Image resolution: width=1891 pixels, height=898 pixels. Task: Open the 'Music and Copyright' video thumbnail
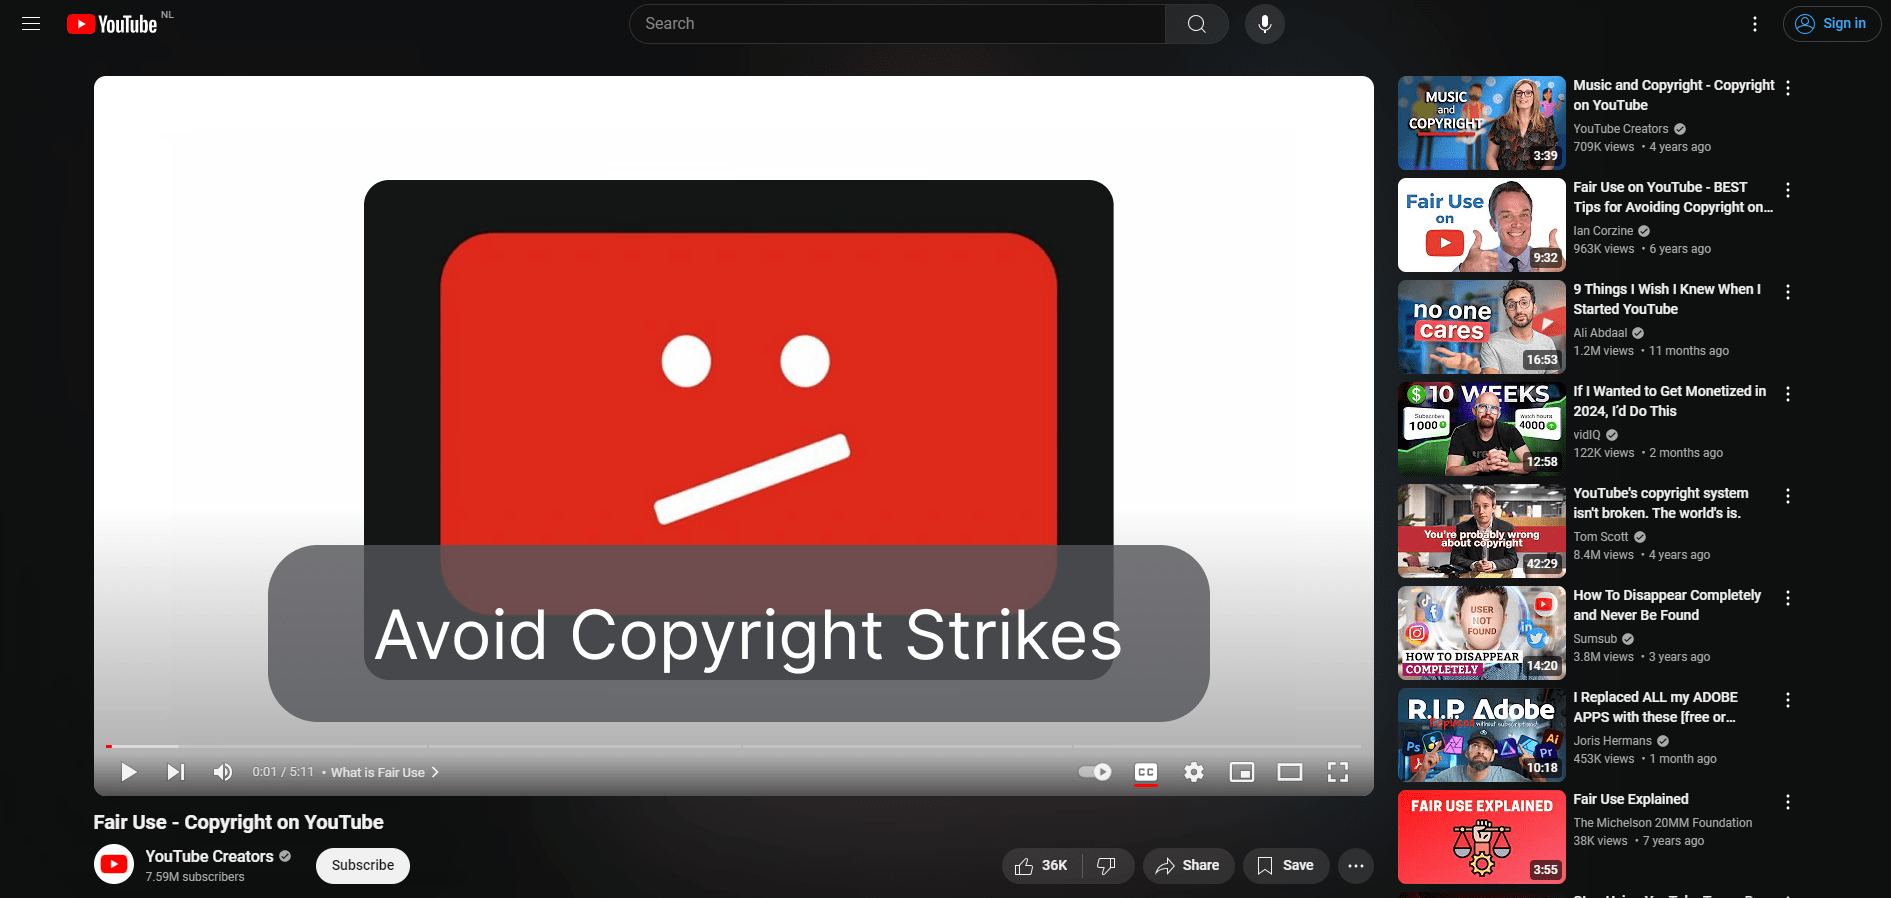[x=1481, y=123]
